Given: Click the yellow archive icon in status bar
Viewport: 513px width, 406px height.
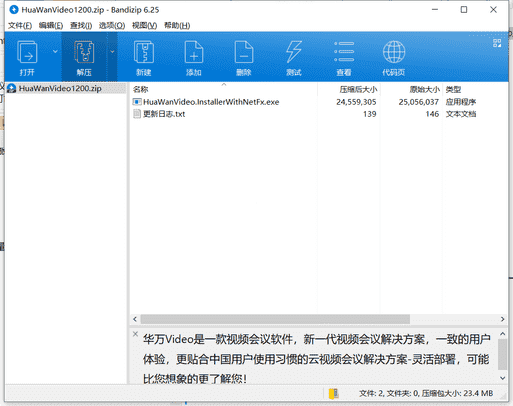Looking at the screenshot, I should tap(333, 394).
